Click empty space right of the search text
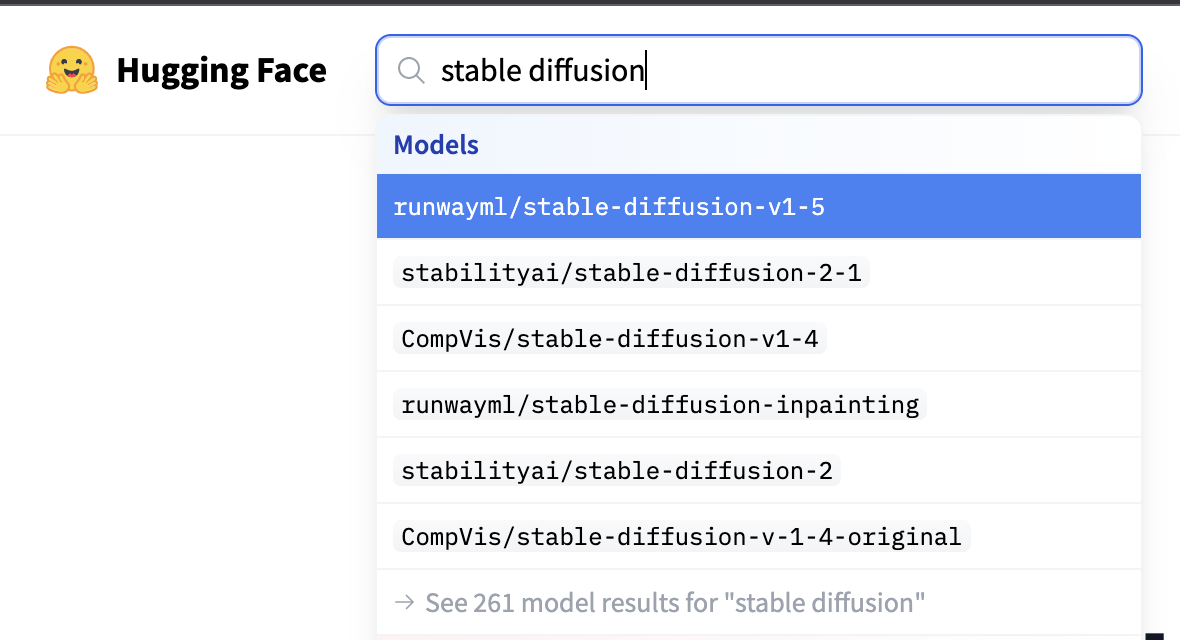 pos(890,70)
